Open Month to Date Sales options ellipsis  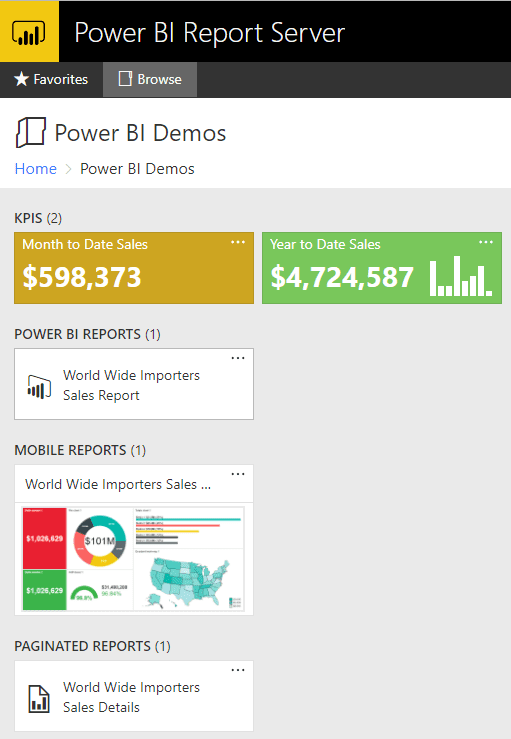click(238, 242)
